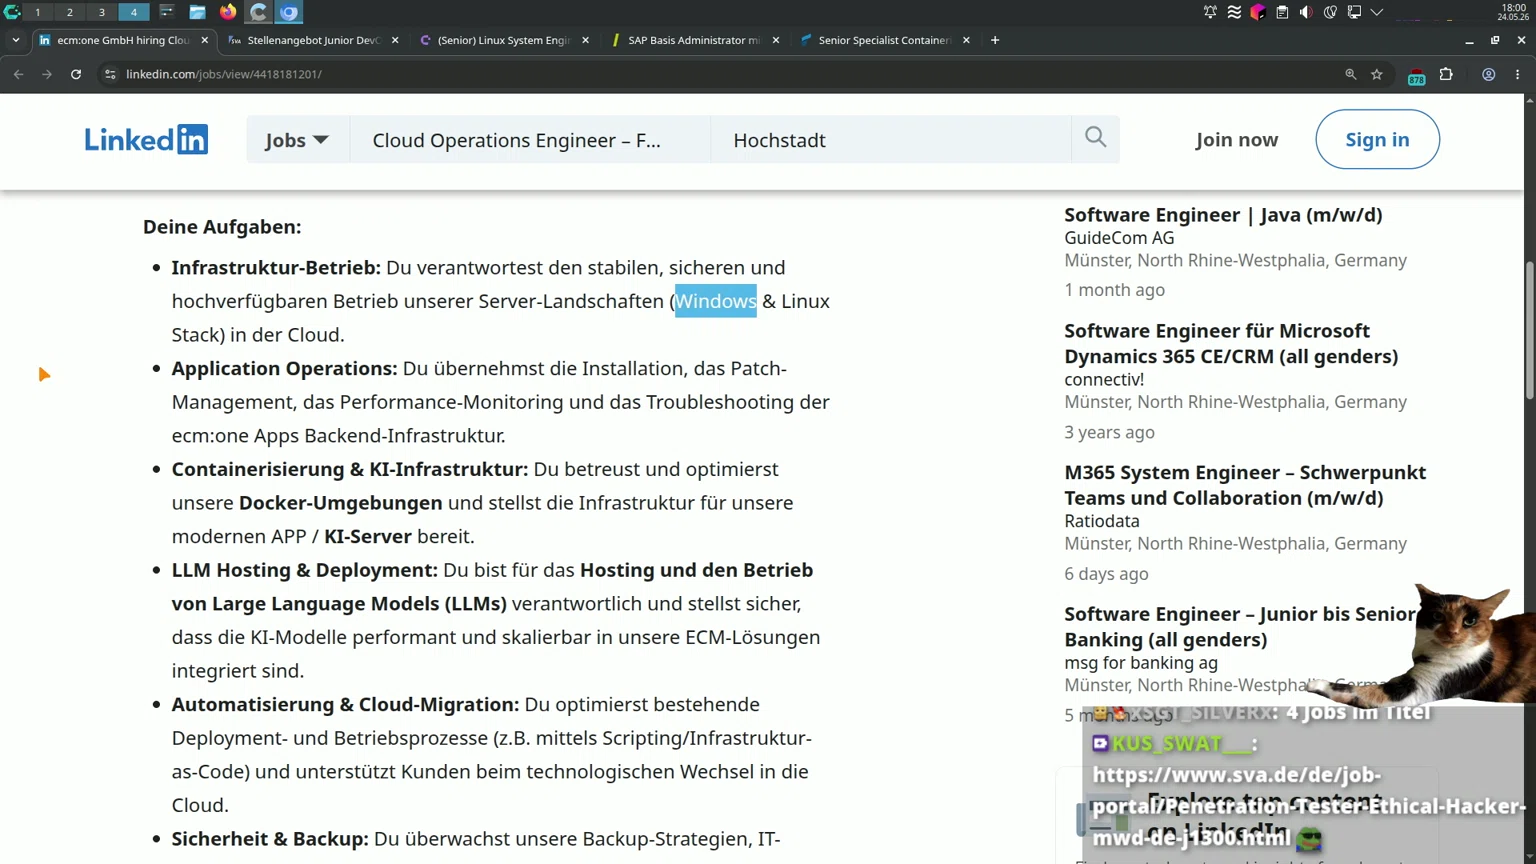Expand the Jobs dropdown on LinkedIn
This screenshot has width=1536, height=864.
point(297,140)
